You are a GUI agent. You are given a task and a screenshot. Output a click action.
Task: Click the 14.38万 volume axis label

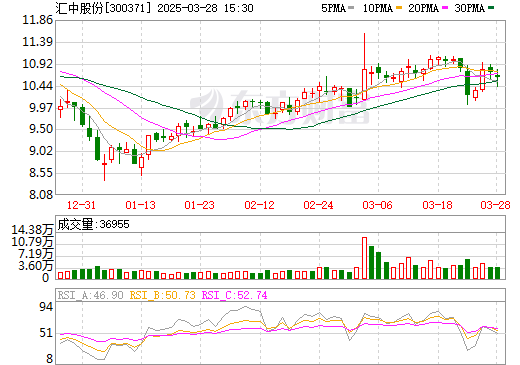tap(32, 230)
